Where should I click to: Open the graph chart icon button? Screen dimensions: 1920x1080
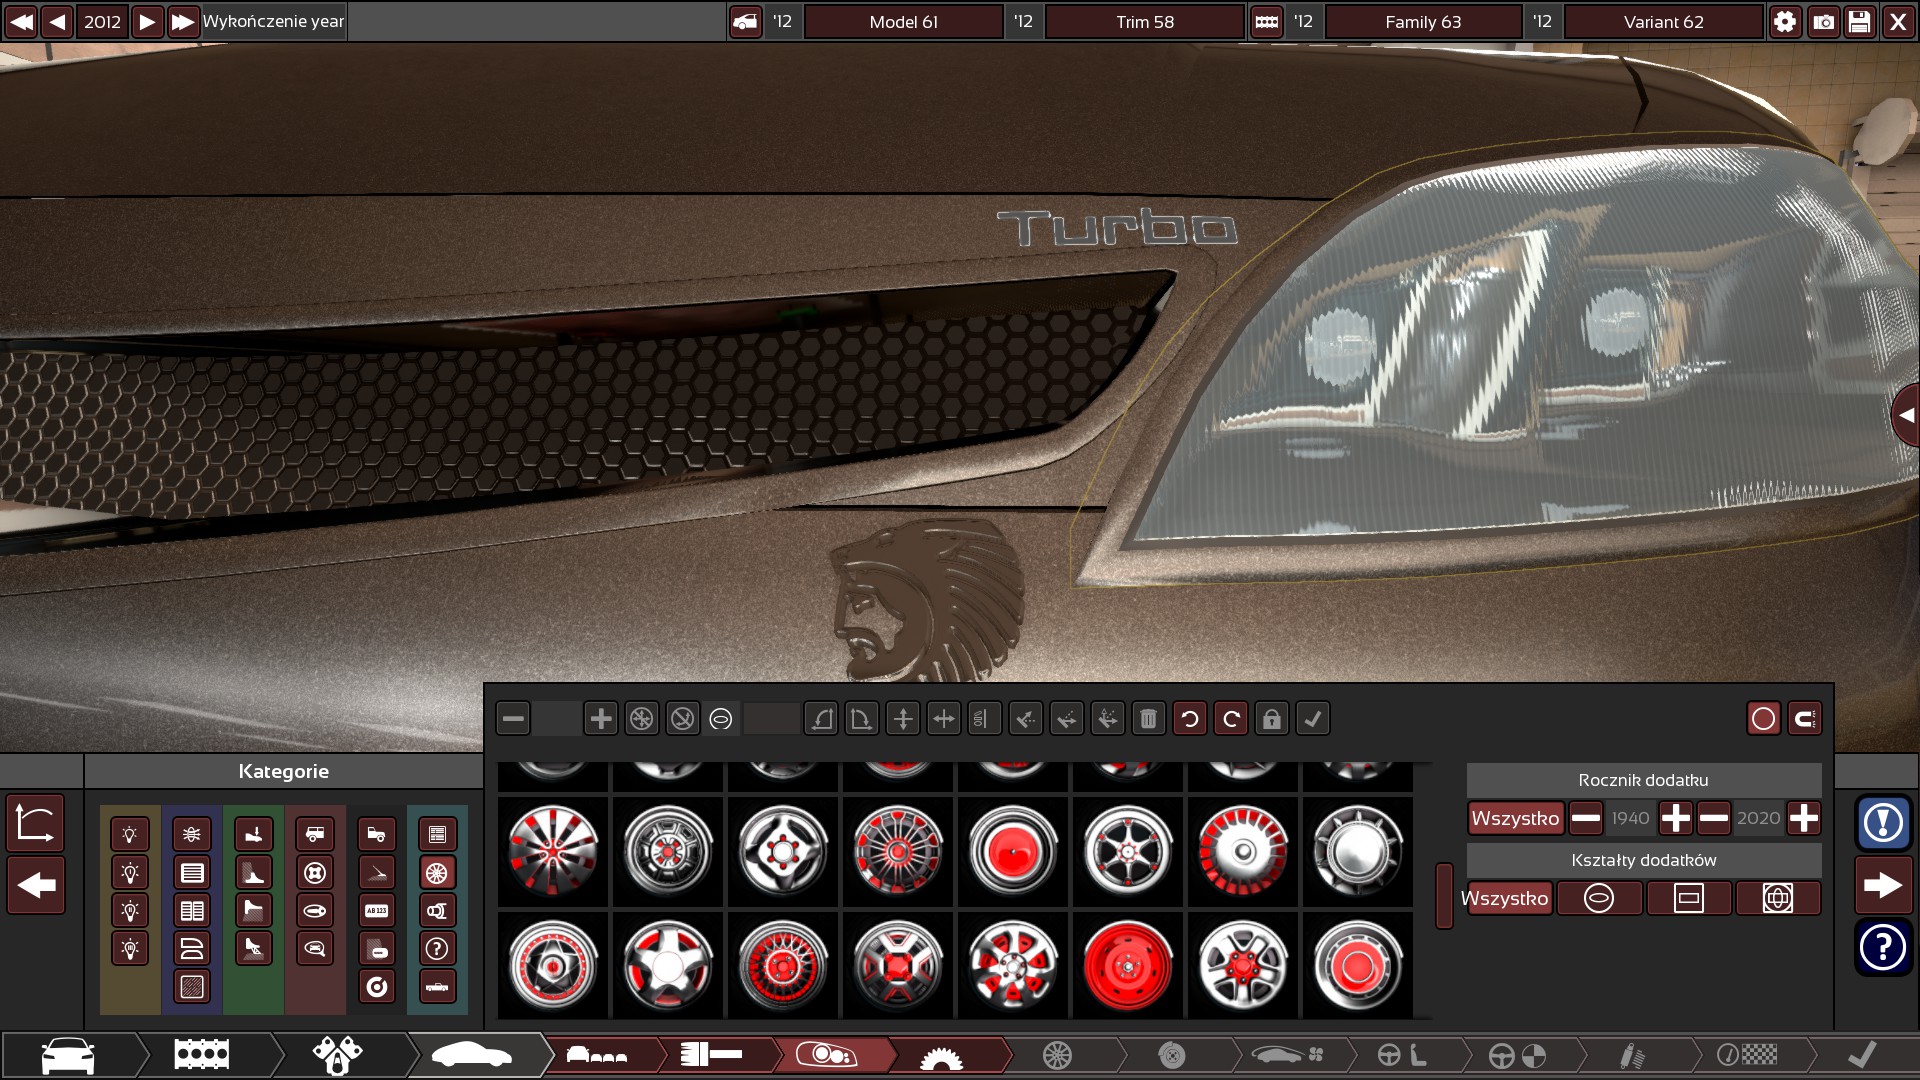[36, 823]
